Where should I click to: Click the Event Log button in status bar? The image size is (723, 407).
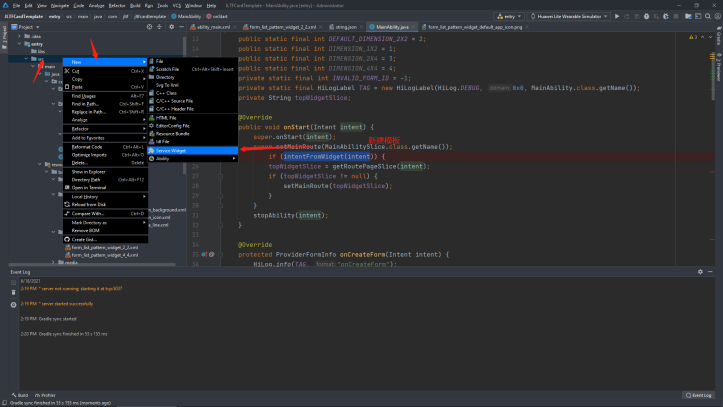(696, 395)
